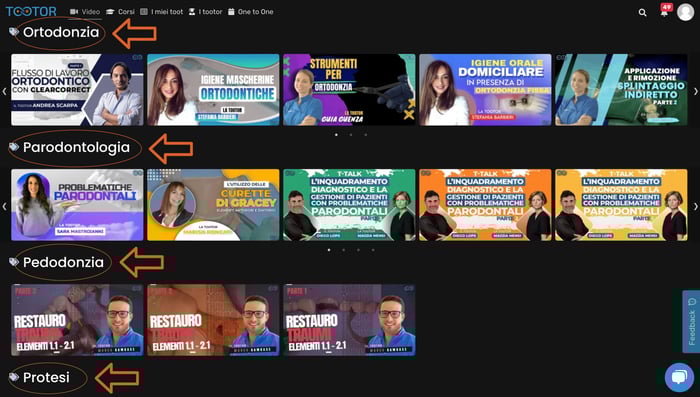Viewport: 700px width, 397px height.
Task: Advance Parodontologia carousel with right chevron
Action: (696, 206)
